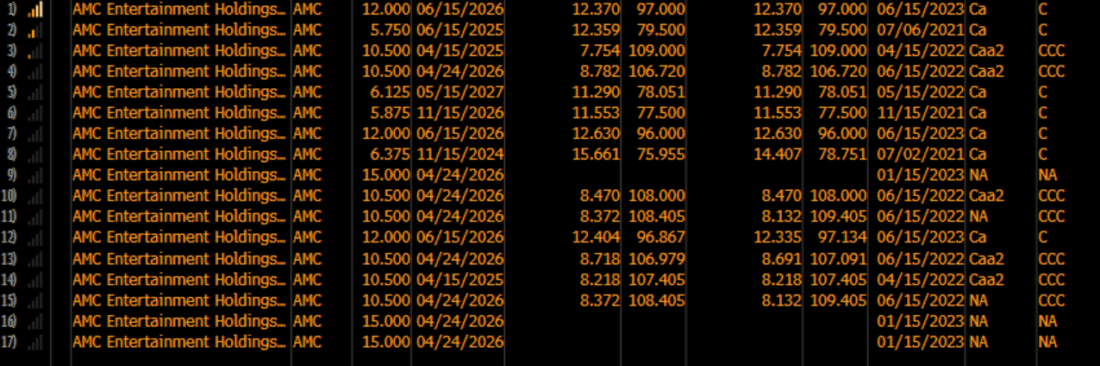1100x366 pixels.
Task: Click the liquidity bars icon in row 3
Action: 35,51
